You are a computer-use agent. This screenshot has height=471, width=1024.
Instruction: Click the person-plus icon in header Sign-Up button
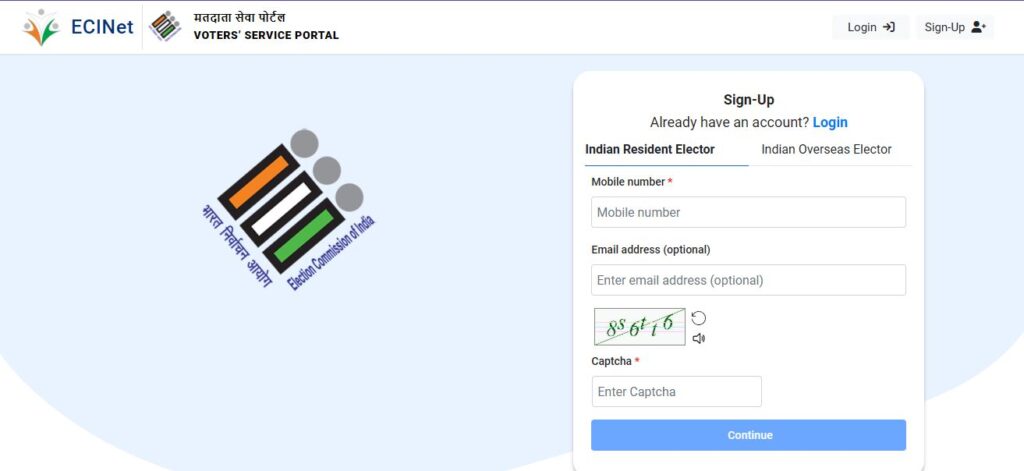[x=978, y=27]
